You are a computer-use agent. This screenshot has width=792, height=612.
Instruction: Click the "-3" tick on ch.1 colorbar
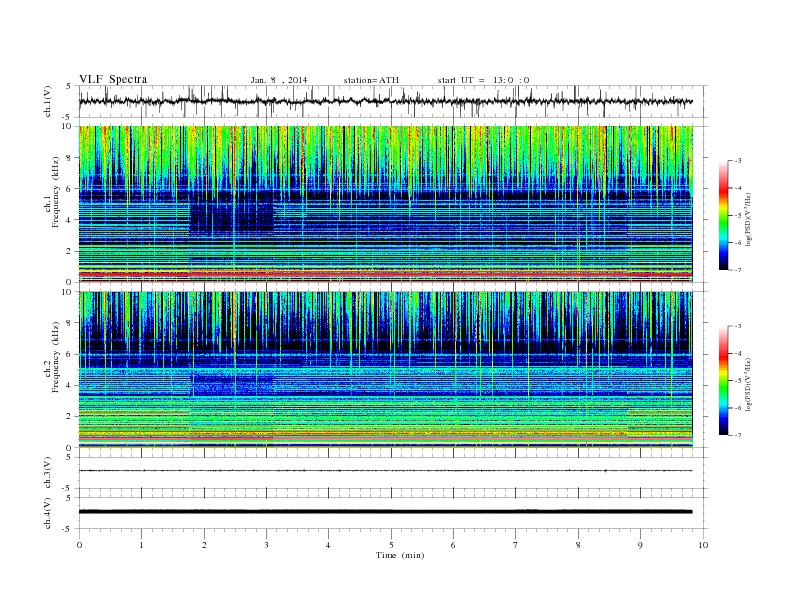(x=738, y=161)
